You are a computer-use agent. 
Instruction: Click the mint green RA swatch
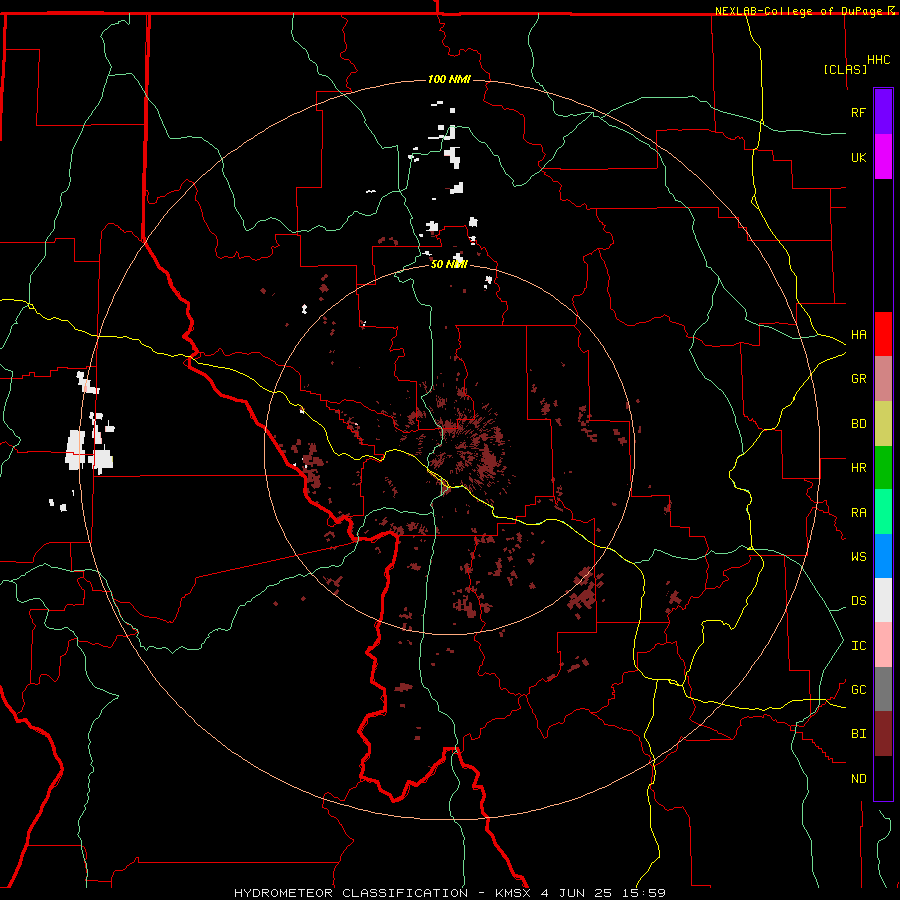[883, 512]
